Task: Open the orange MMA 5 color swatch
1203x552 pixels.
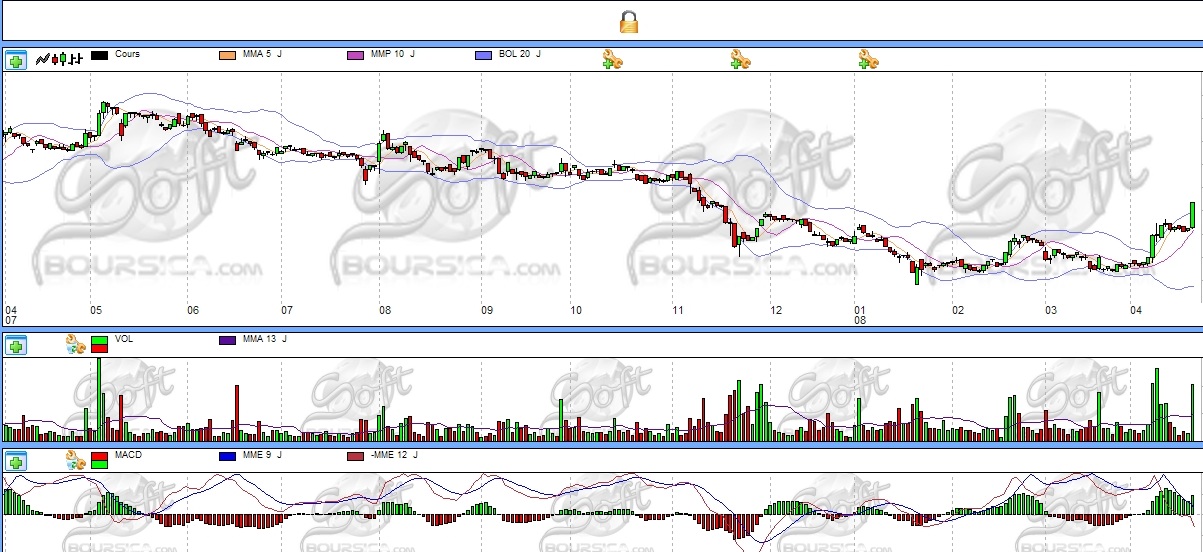Action: point(227,55)
